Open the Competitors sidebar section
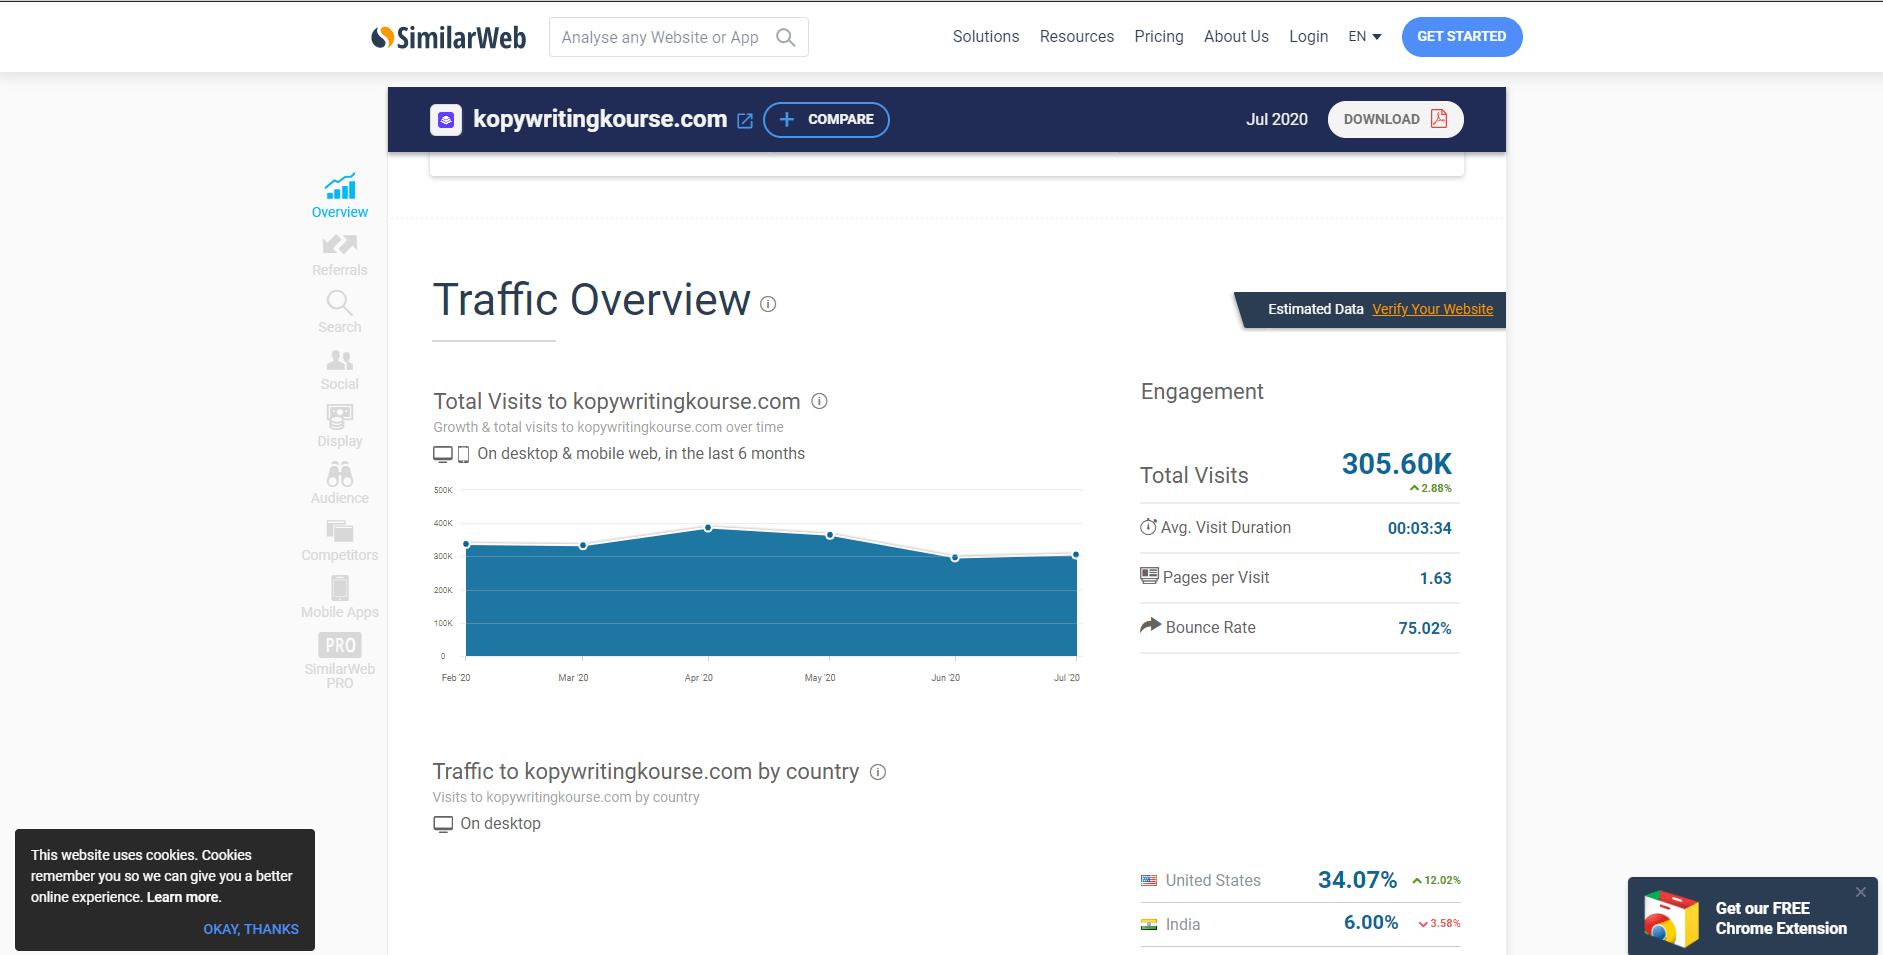The image size is (1883, 955). (x=340, y=540)
